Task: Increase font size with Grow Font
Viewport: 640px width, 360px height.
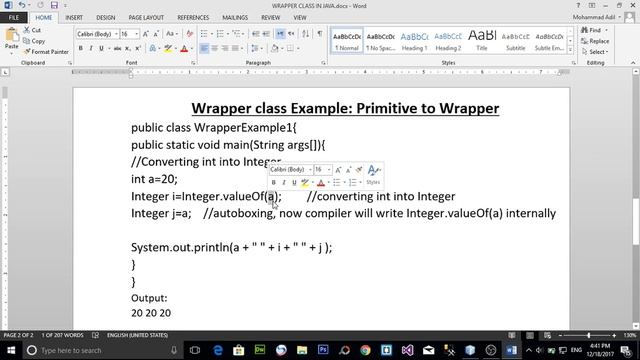Action: tap(146, 34)
